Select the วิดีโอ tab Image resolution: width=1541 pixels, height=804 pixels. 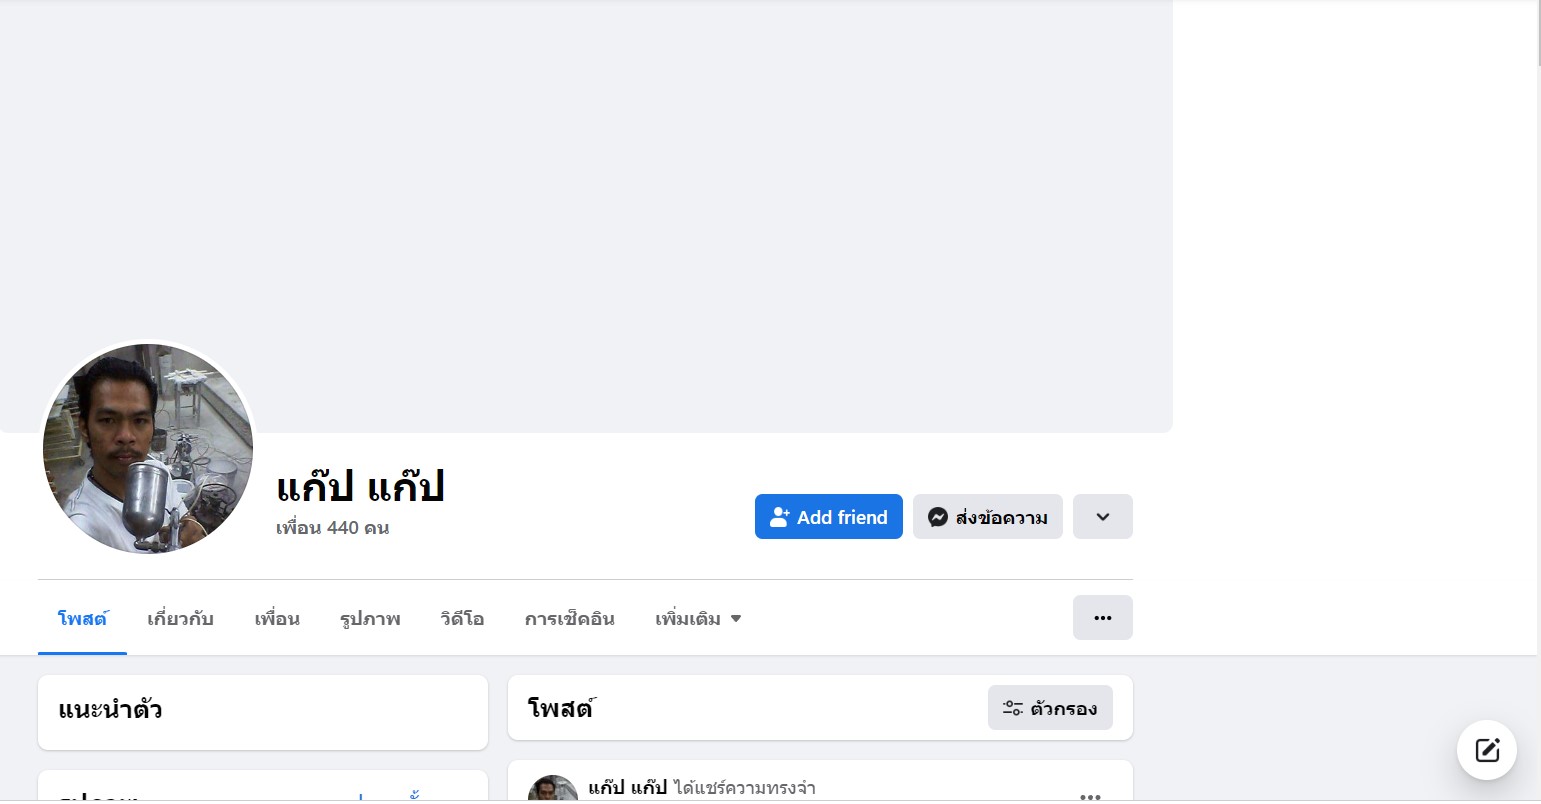[462, 619]
